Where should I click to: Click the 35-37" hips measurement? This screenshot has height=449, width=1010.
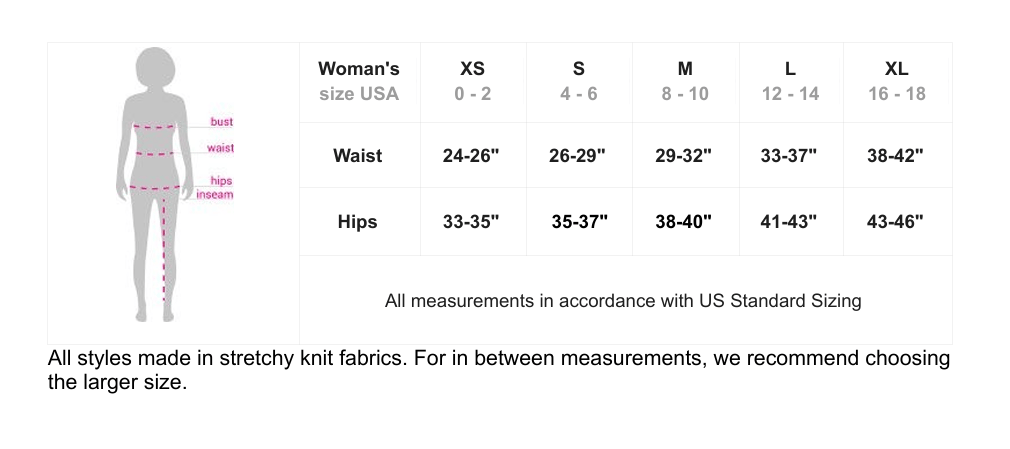(579, 221)
